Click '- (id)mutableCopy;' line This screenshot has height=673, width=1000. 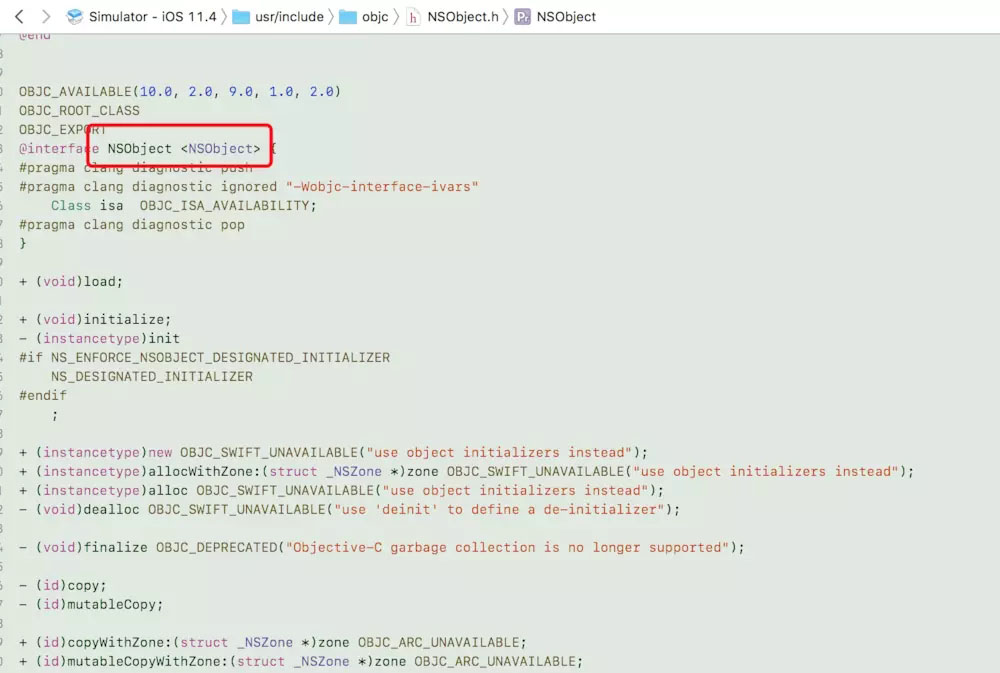(91, 604)
